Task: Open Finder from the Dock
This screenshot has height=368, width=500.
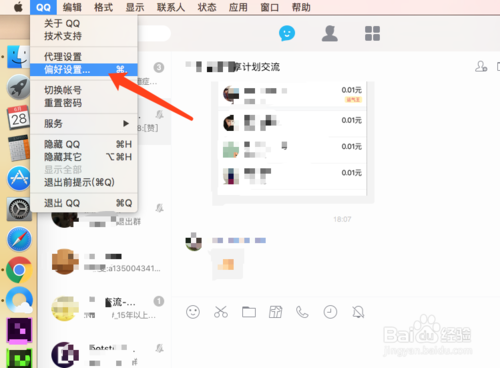Action: (x=19, y=57)
